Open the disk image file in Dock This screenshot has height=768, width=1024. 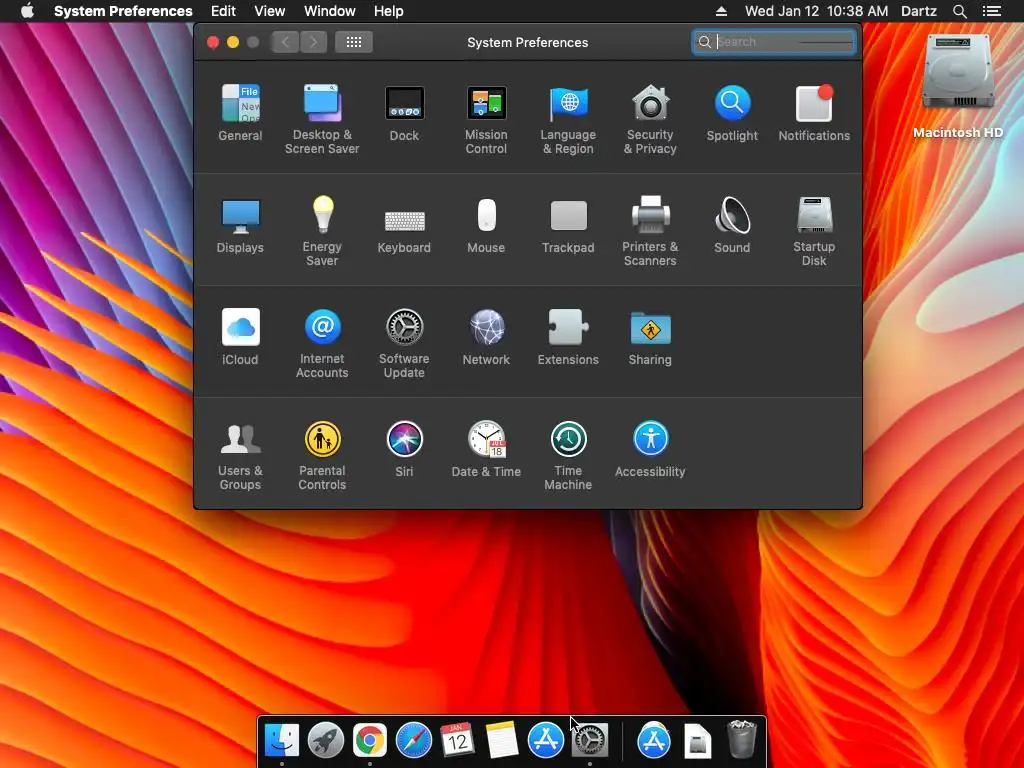[697, 741]
